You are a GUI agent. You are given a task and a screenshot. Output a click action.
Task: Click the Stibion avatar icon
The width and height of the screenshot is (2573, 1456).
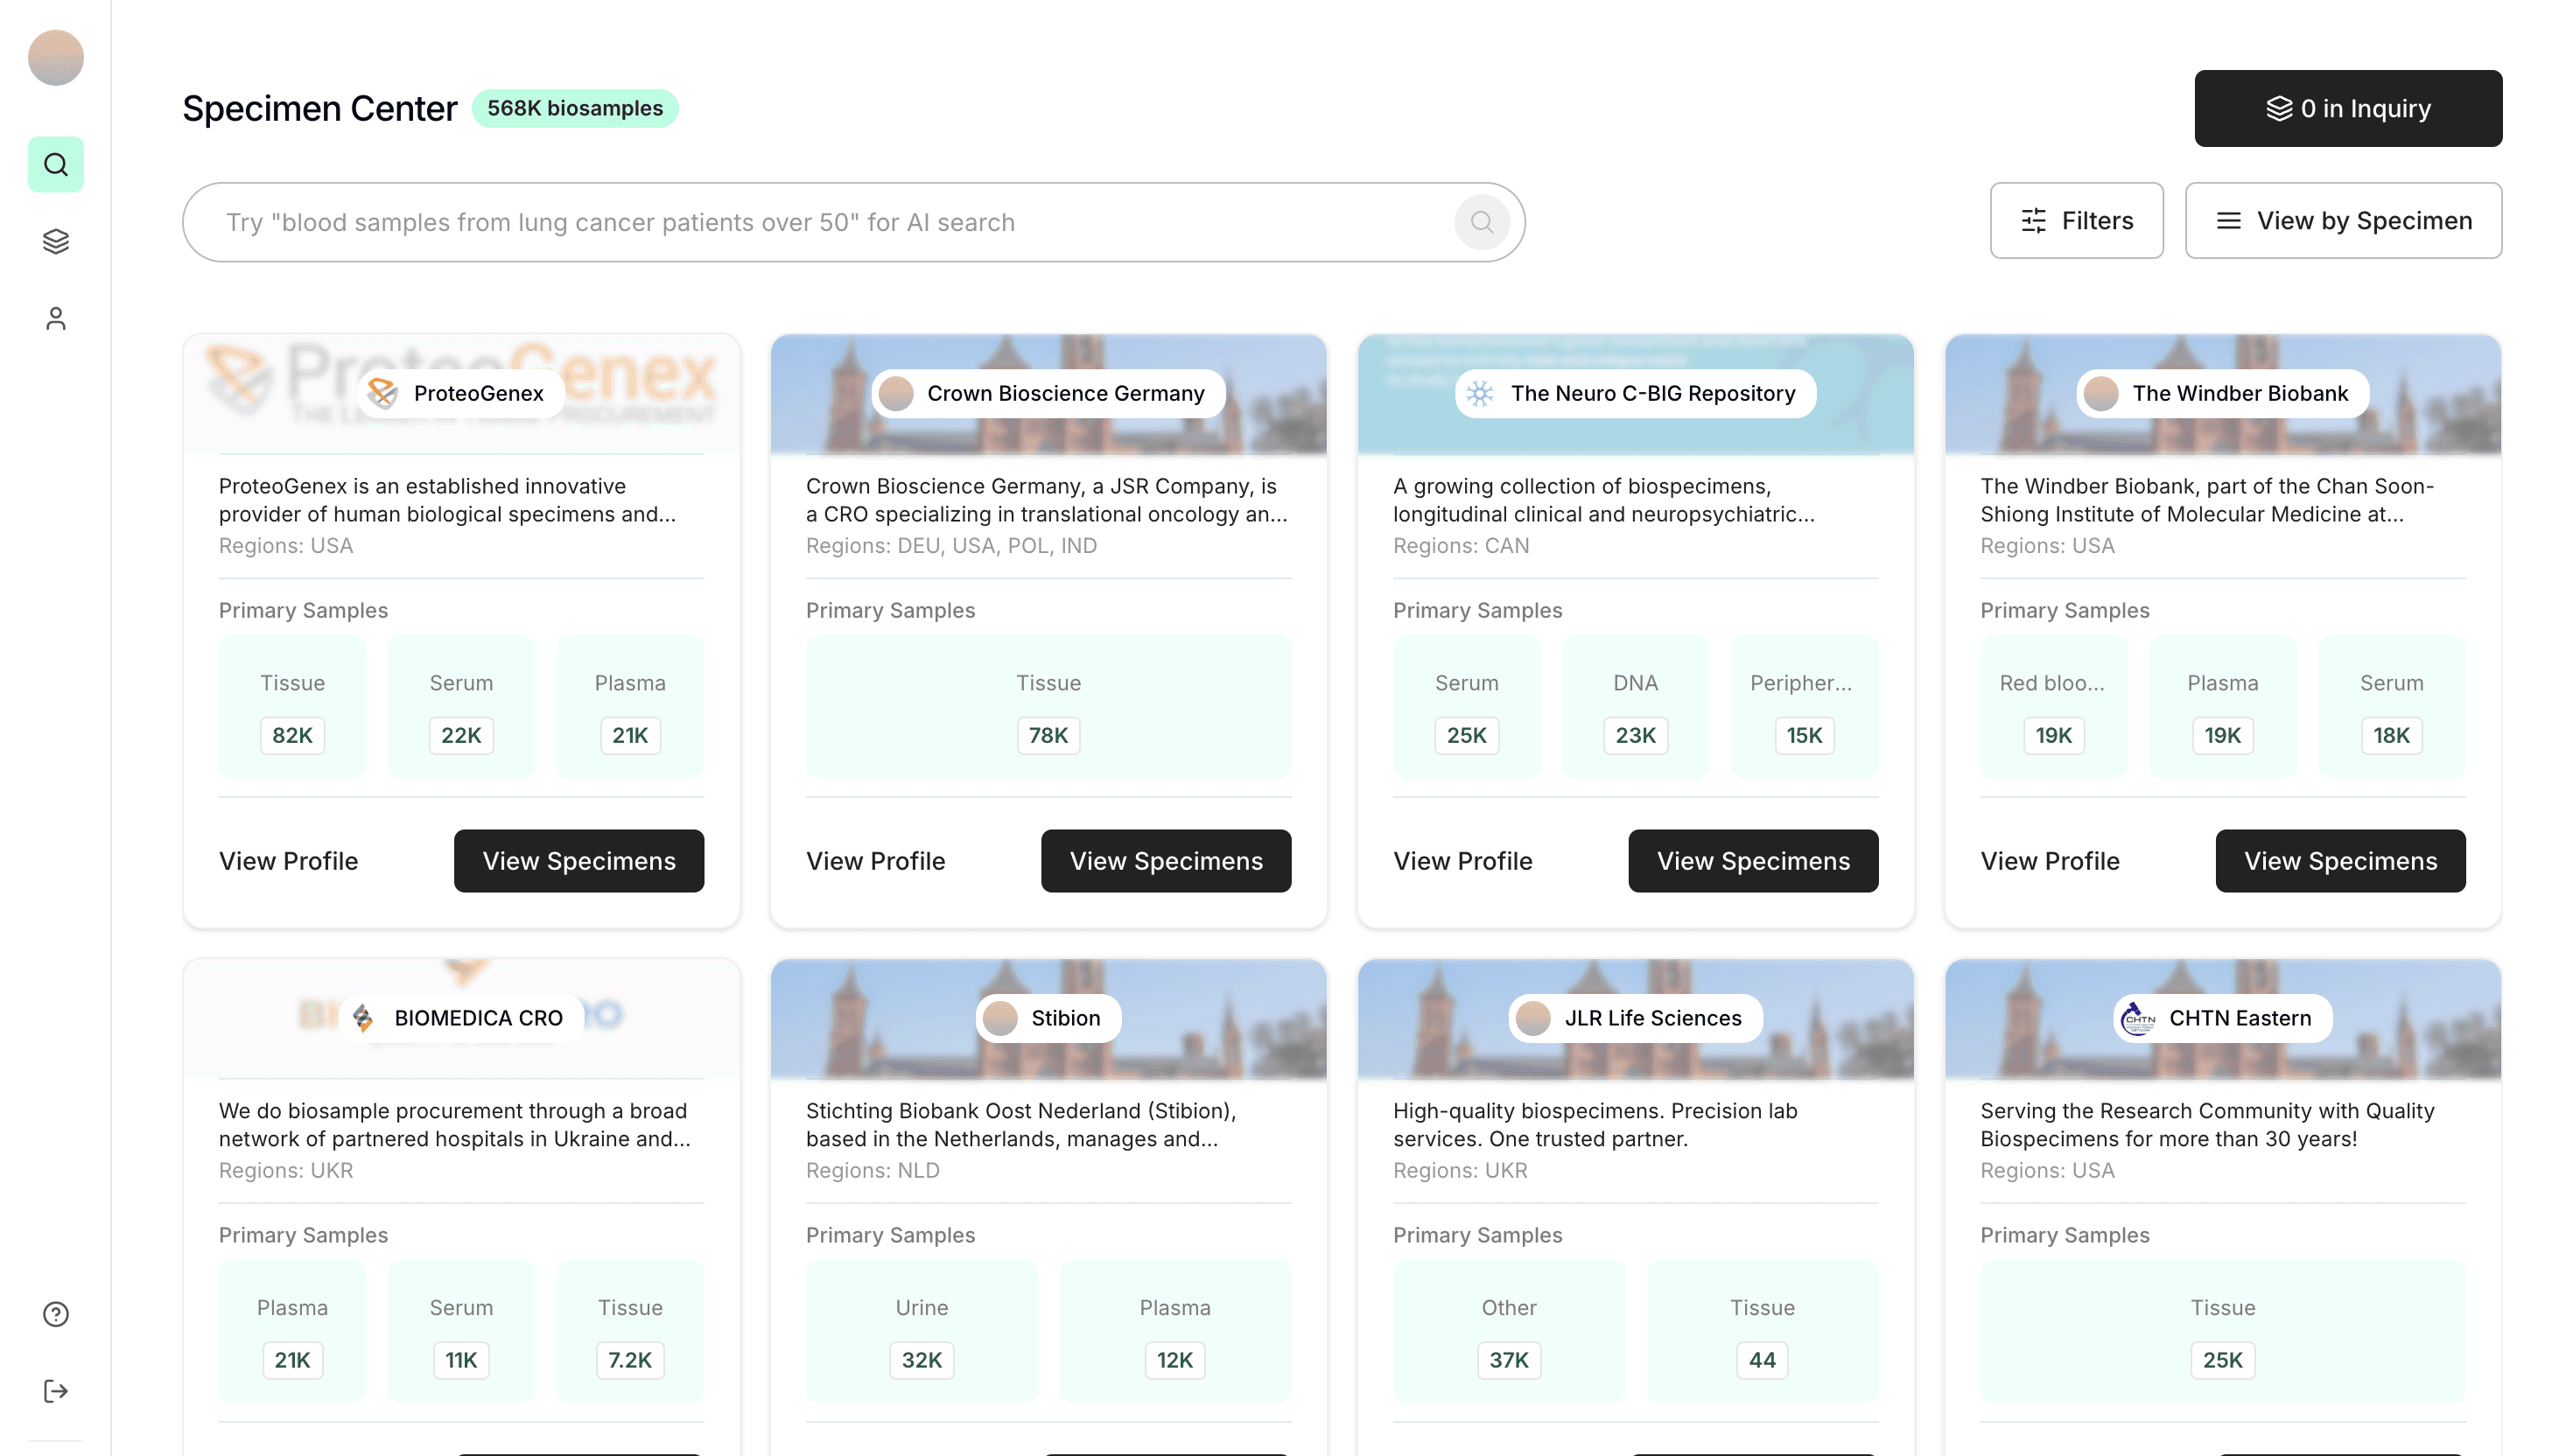coord(1000,1018)
